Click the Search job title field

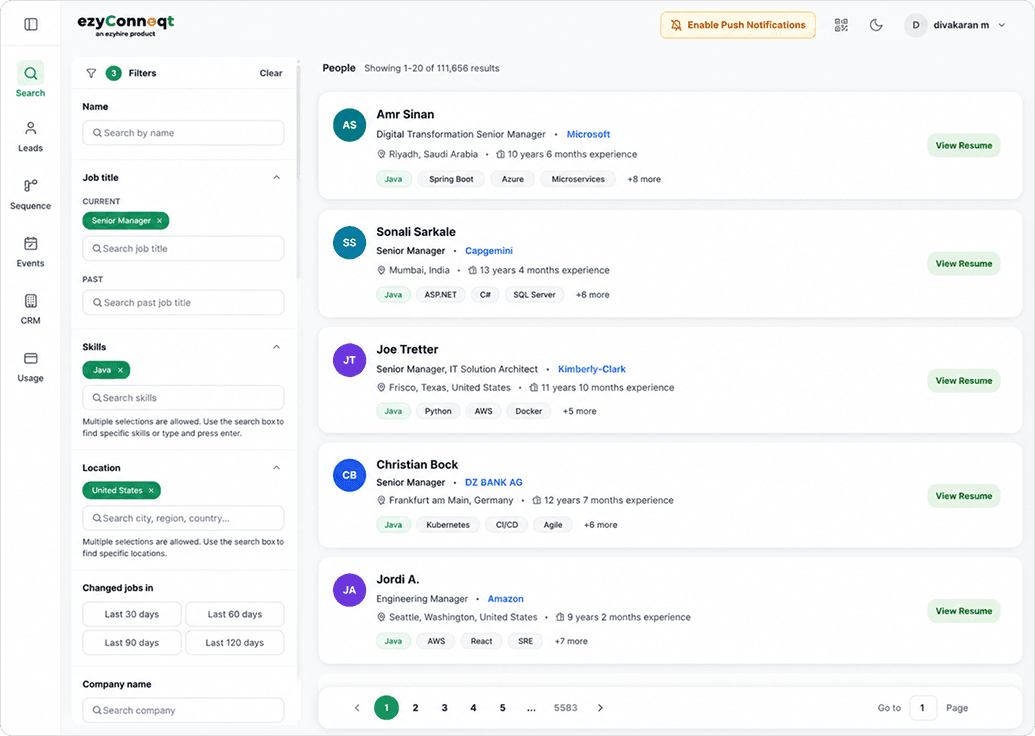184,249
